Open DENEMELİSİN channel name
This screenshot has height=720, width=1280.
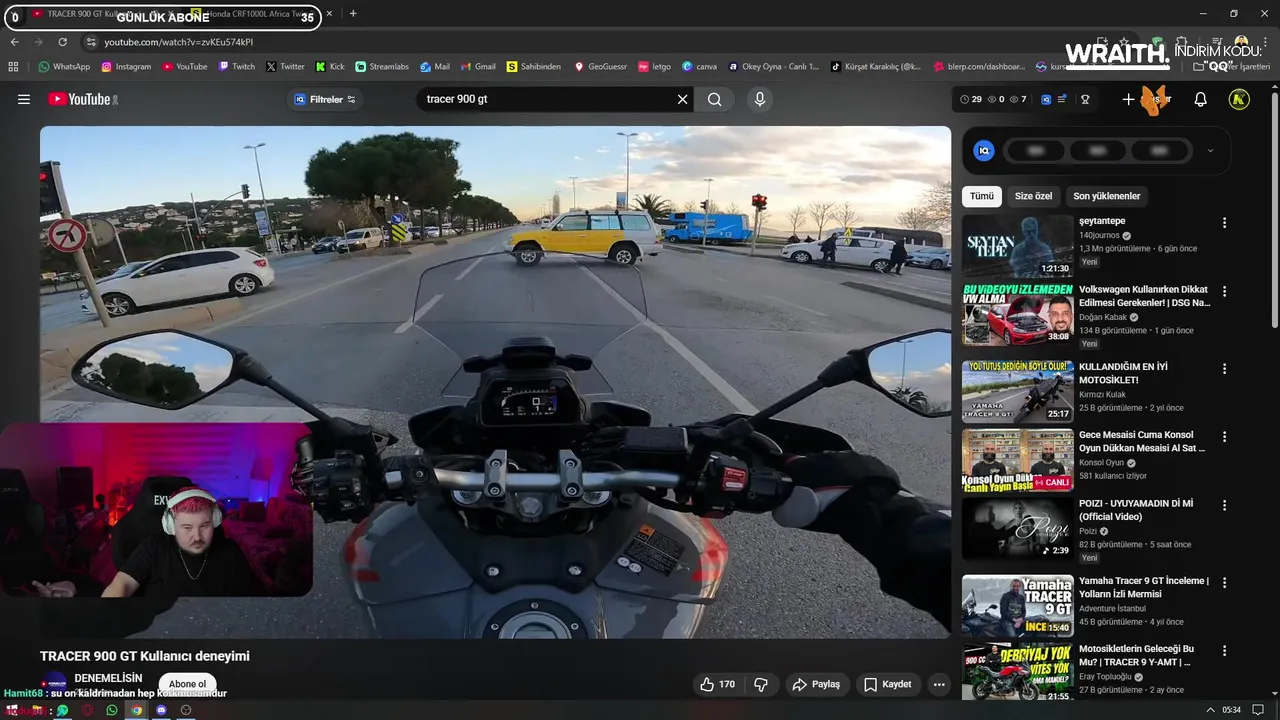coord(108,678)
